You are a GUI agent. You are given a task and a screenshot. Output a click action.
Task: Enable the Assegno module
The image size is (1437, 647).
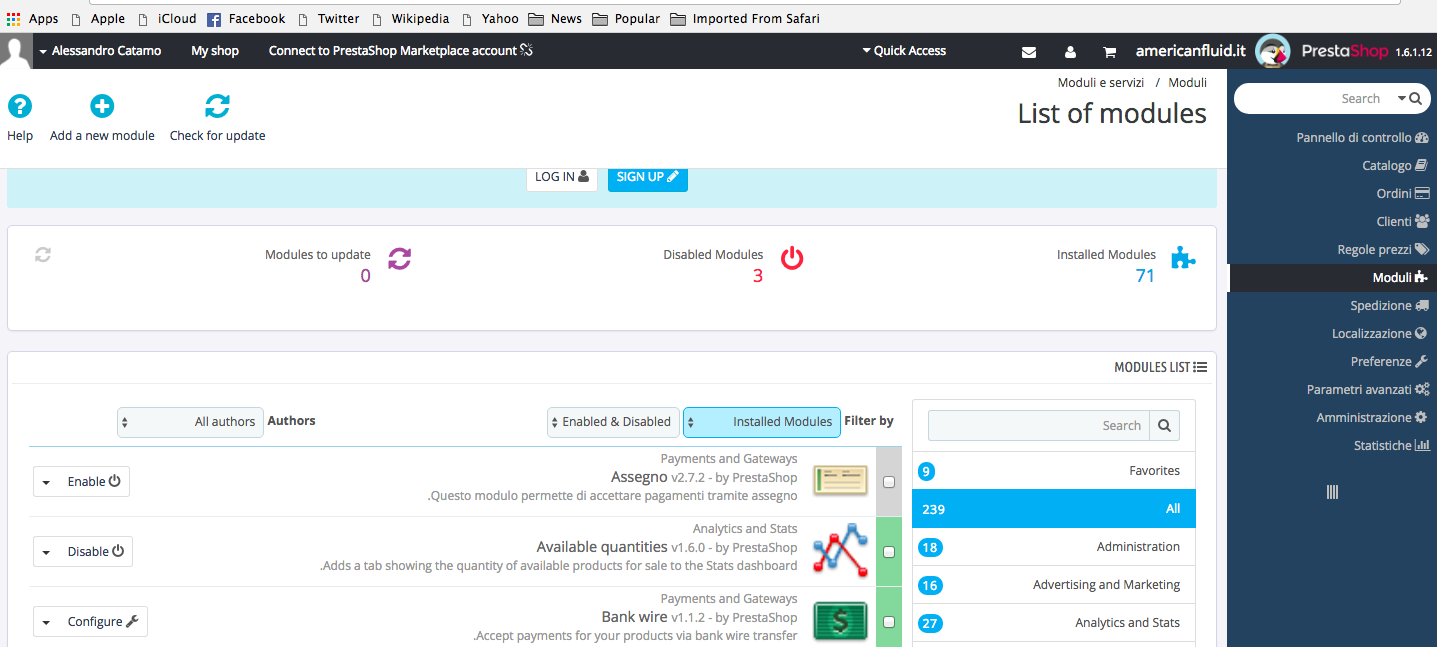[x=93, y=482]
